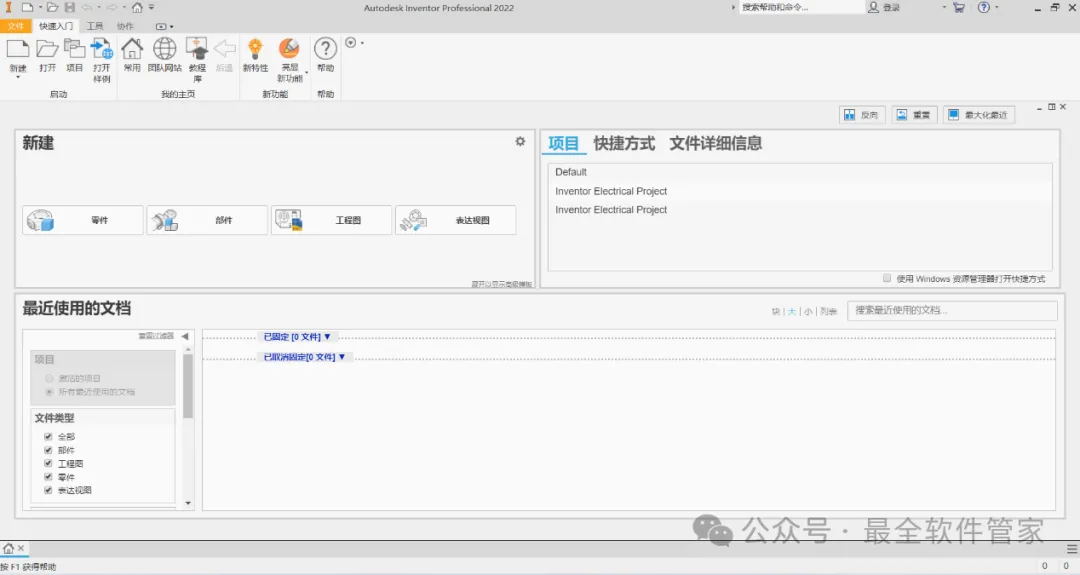
Task: Expand the 已固定 [0 文件] section
Action: pyautogui.click(x=297, y=337)
